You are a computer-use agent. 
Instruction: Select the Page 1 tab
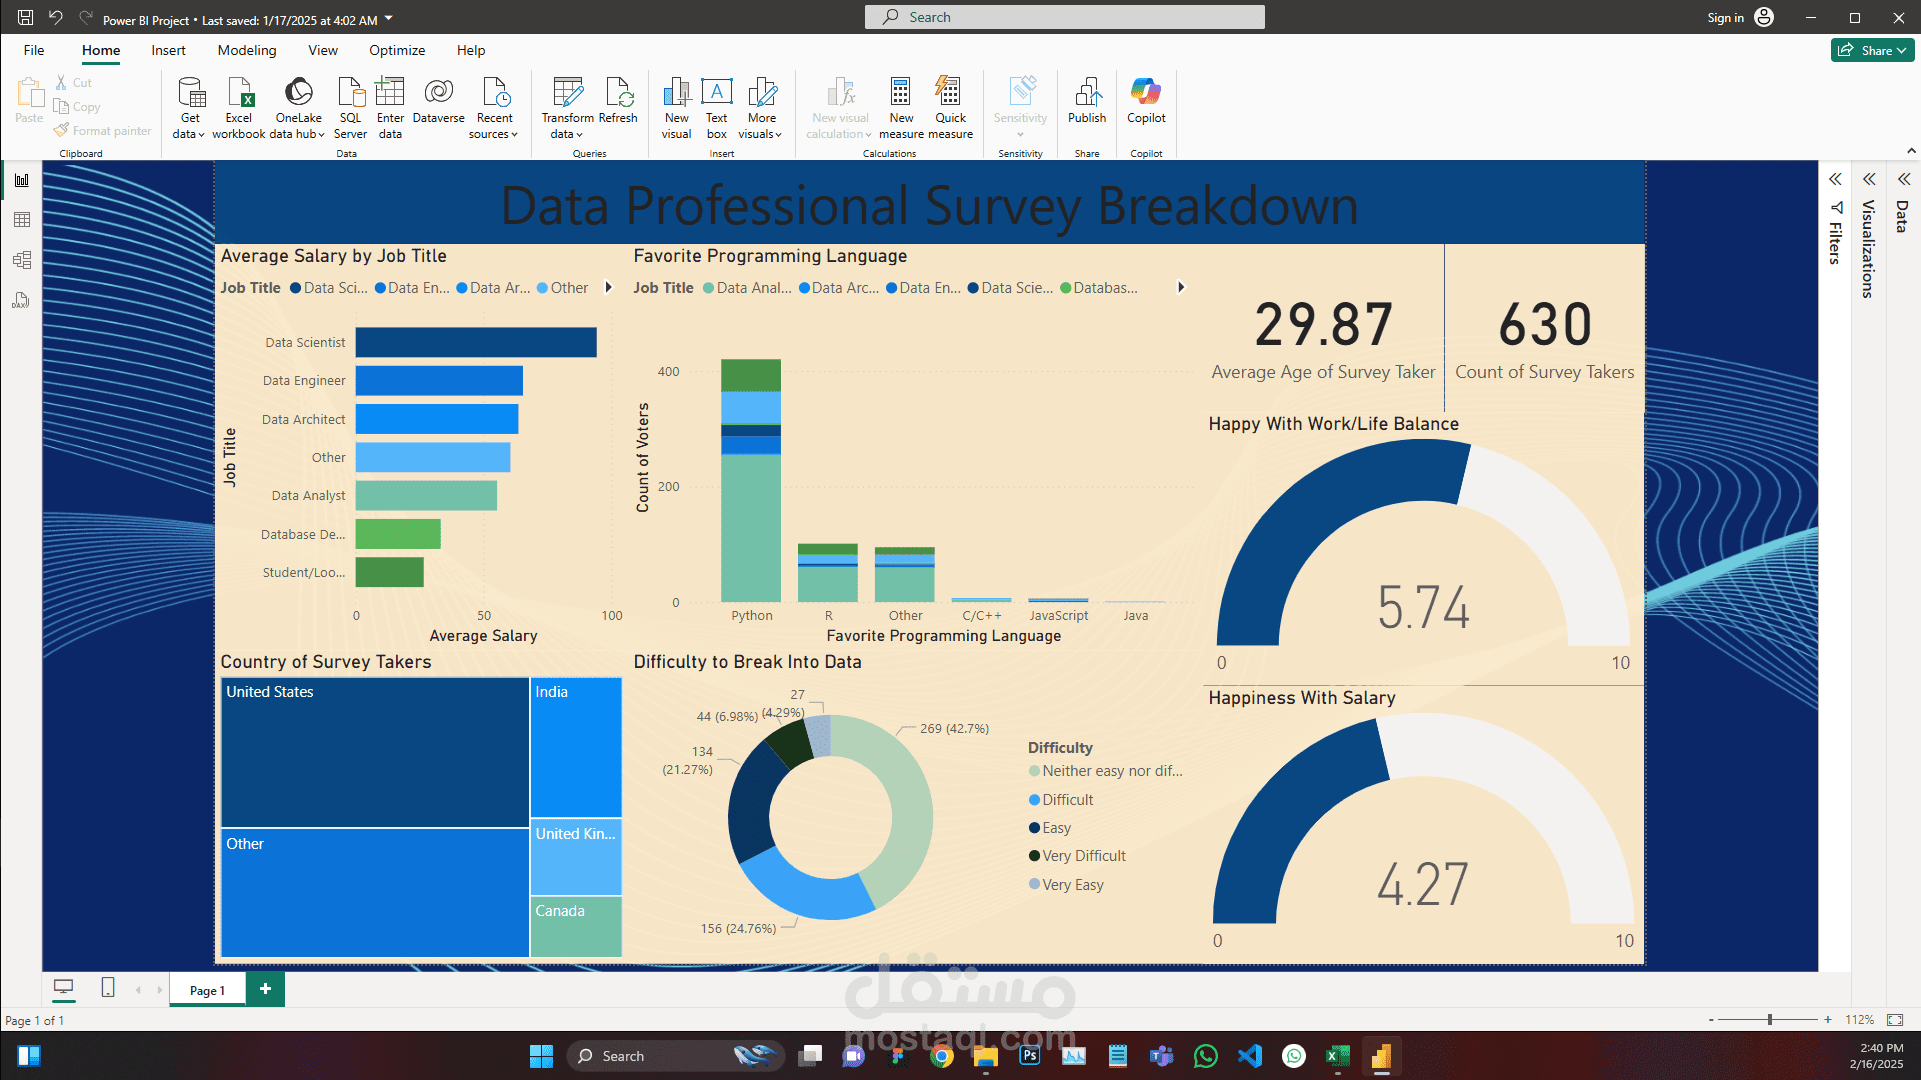coord(207,990)
